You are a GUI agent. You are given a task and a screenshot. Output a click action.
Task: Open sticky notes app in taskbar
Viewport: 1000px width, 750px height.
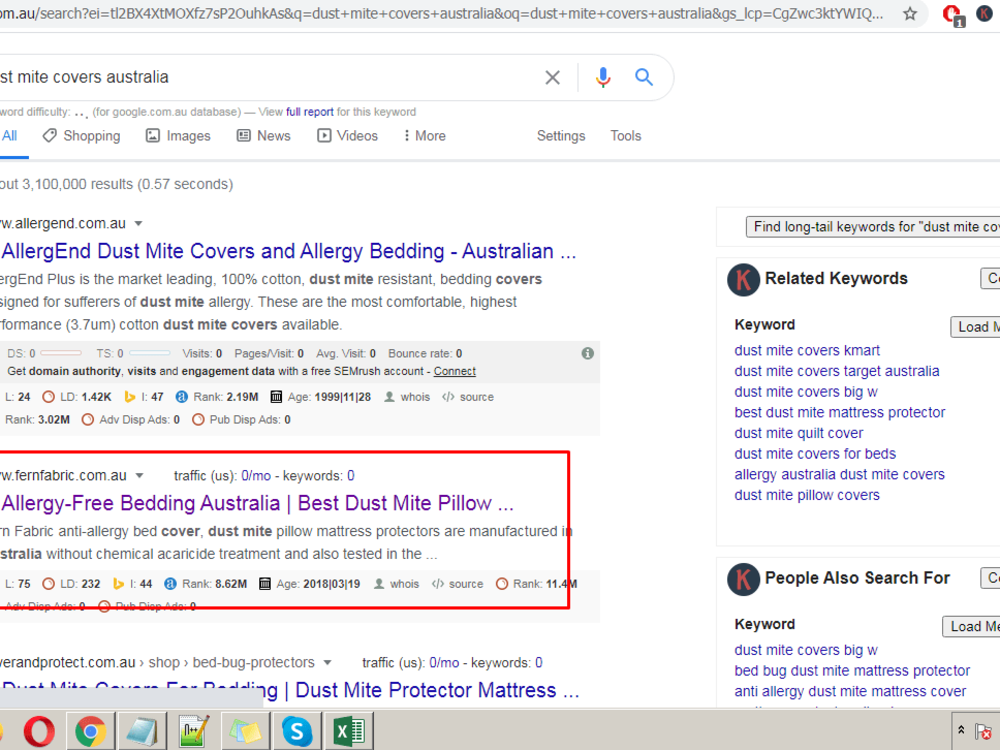click(246, 731)
